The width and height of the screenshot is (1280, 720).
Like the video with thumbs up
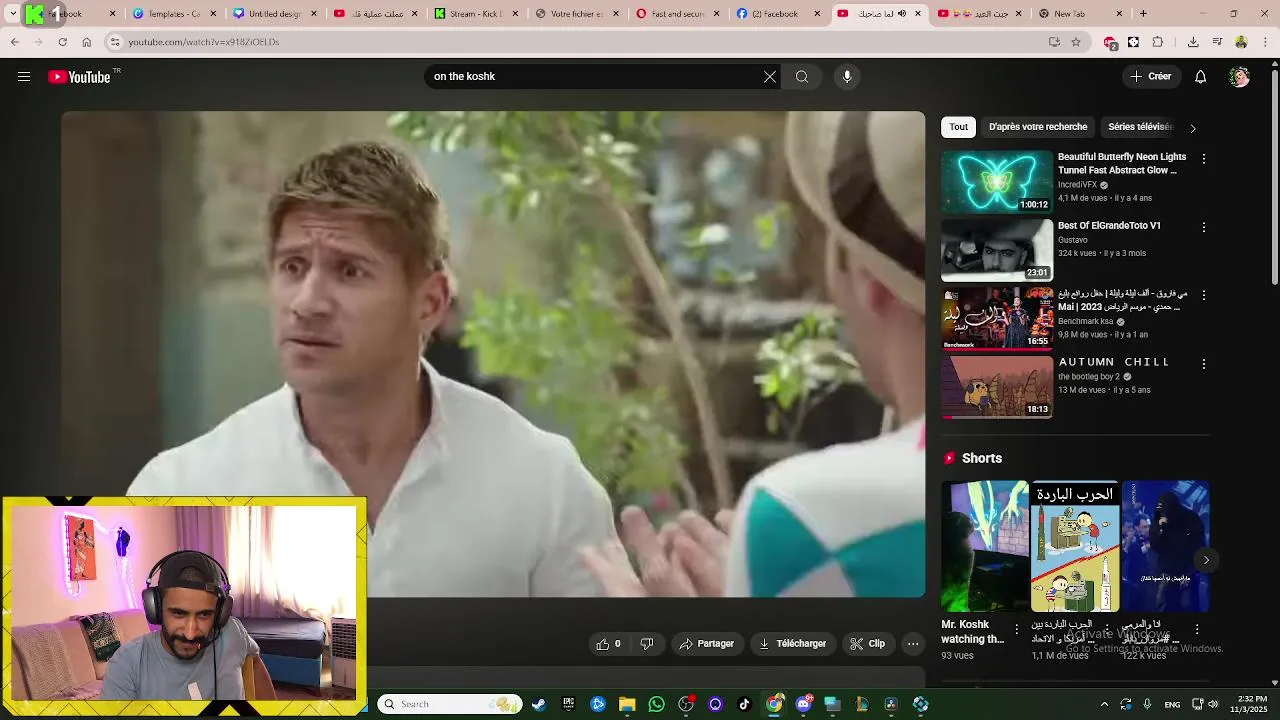click(x=609, y=644)
